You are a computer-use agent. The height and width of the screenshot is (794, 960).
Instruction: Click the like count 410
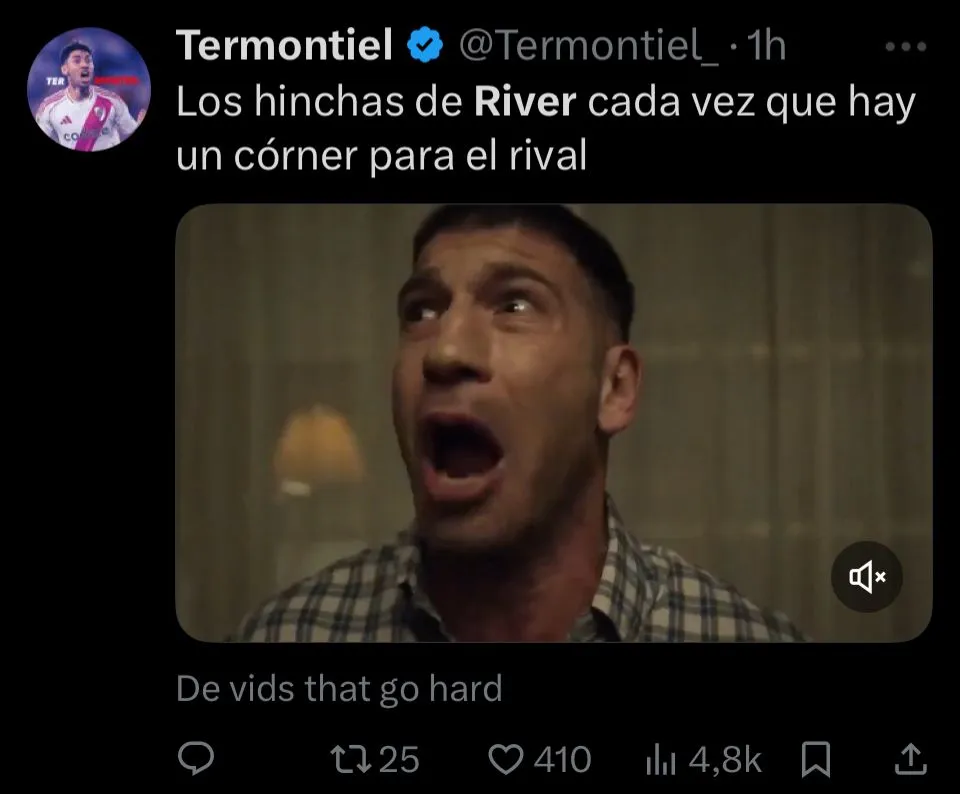coord(562,760)
